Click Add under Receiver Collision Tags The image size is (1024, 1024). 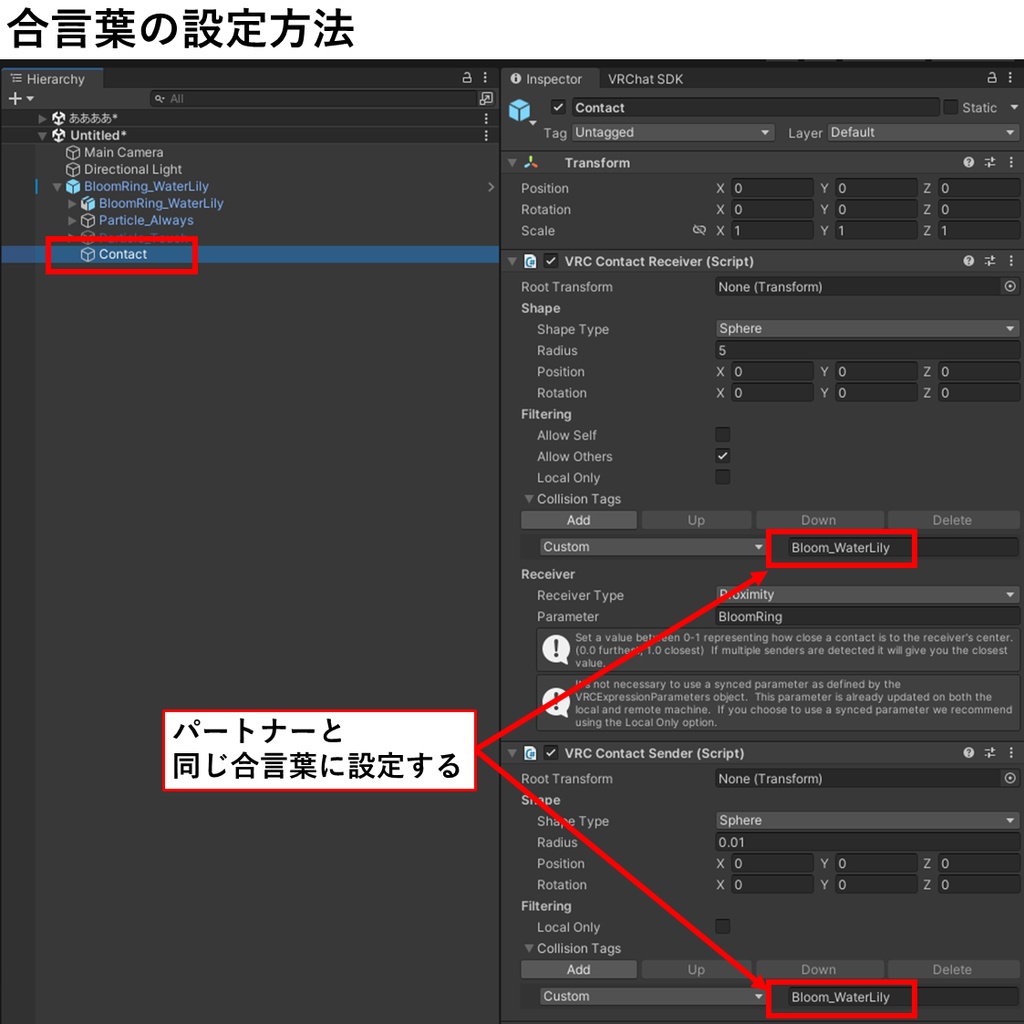[579, 520]
